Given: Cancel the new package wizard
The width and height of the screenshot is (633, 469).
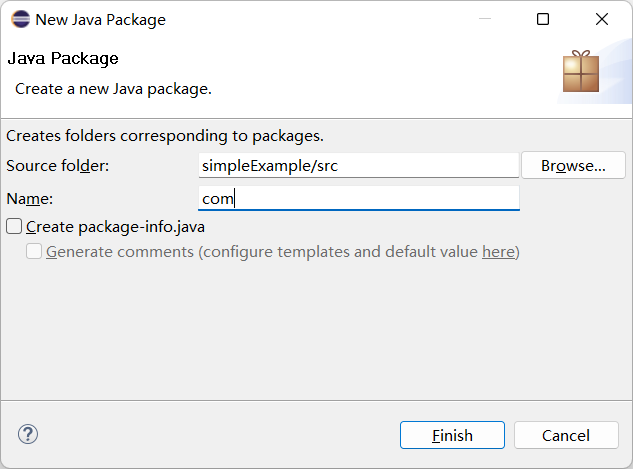Looking at the screenshot, I should [x=566, y=435].
